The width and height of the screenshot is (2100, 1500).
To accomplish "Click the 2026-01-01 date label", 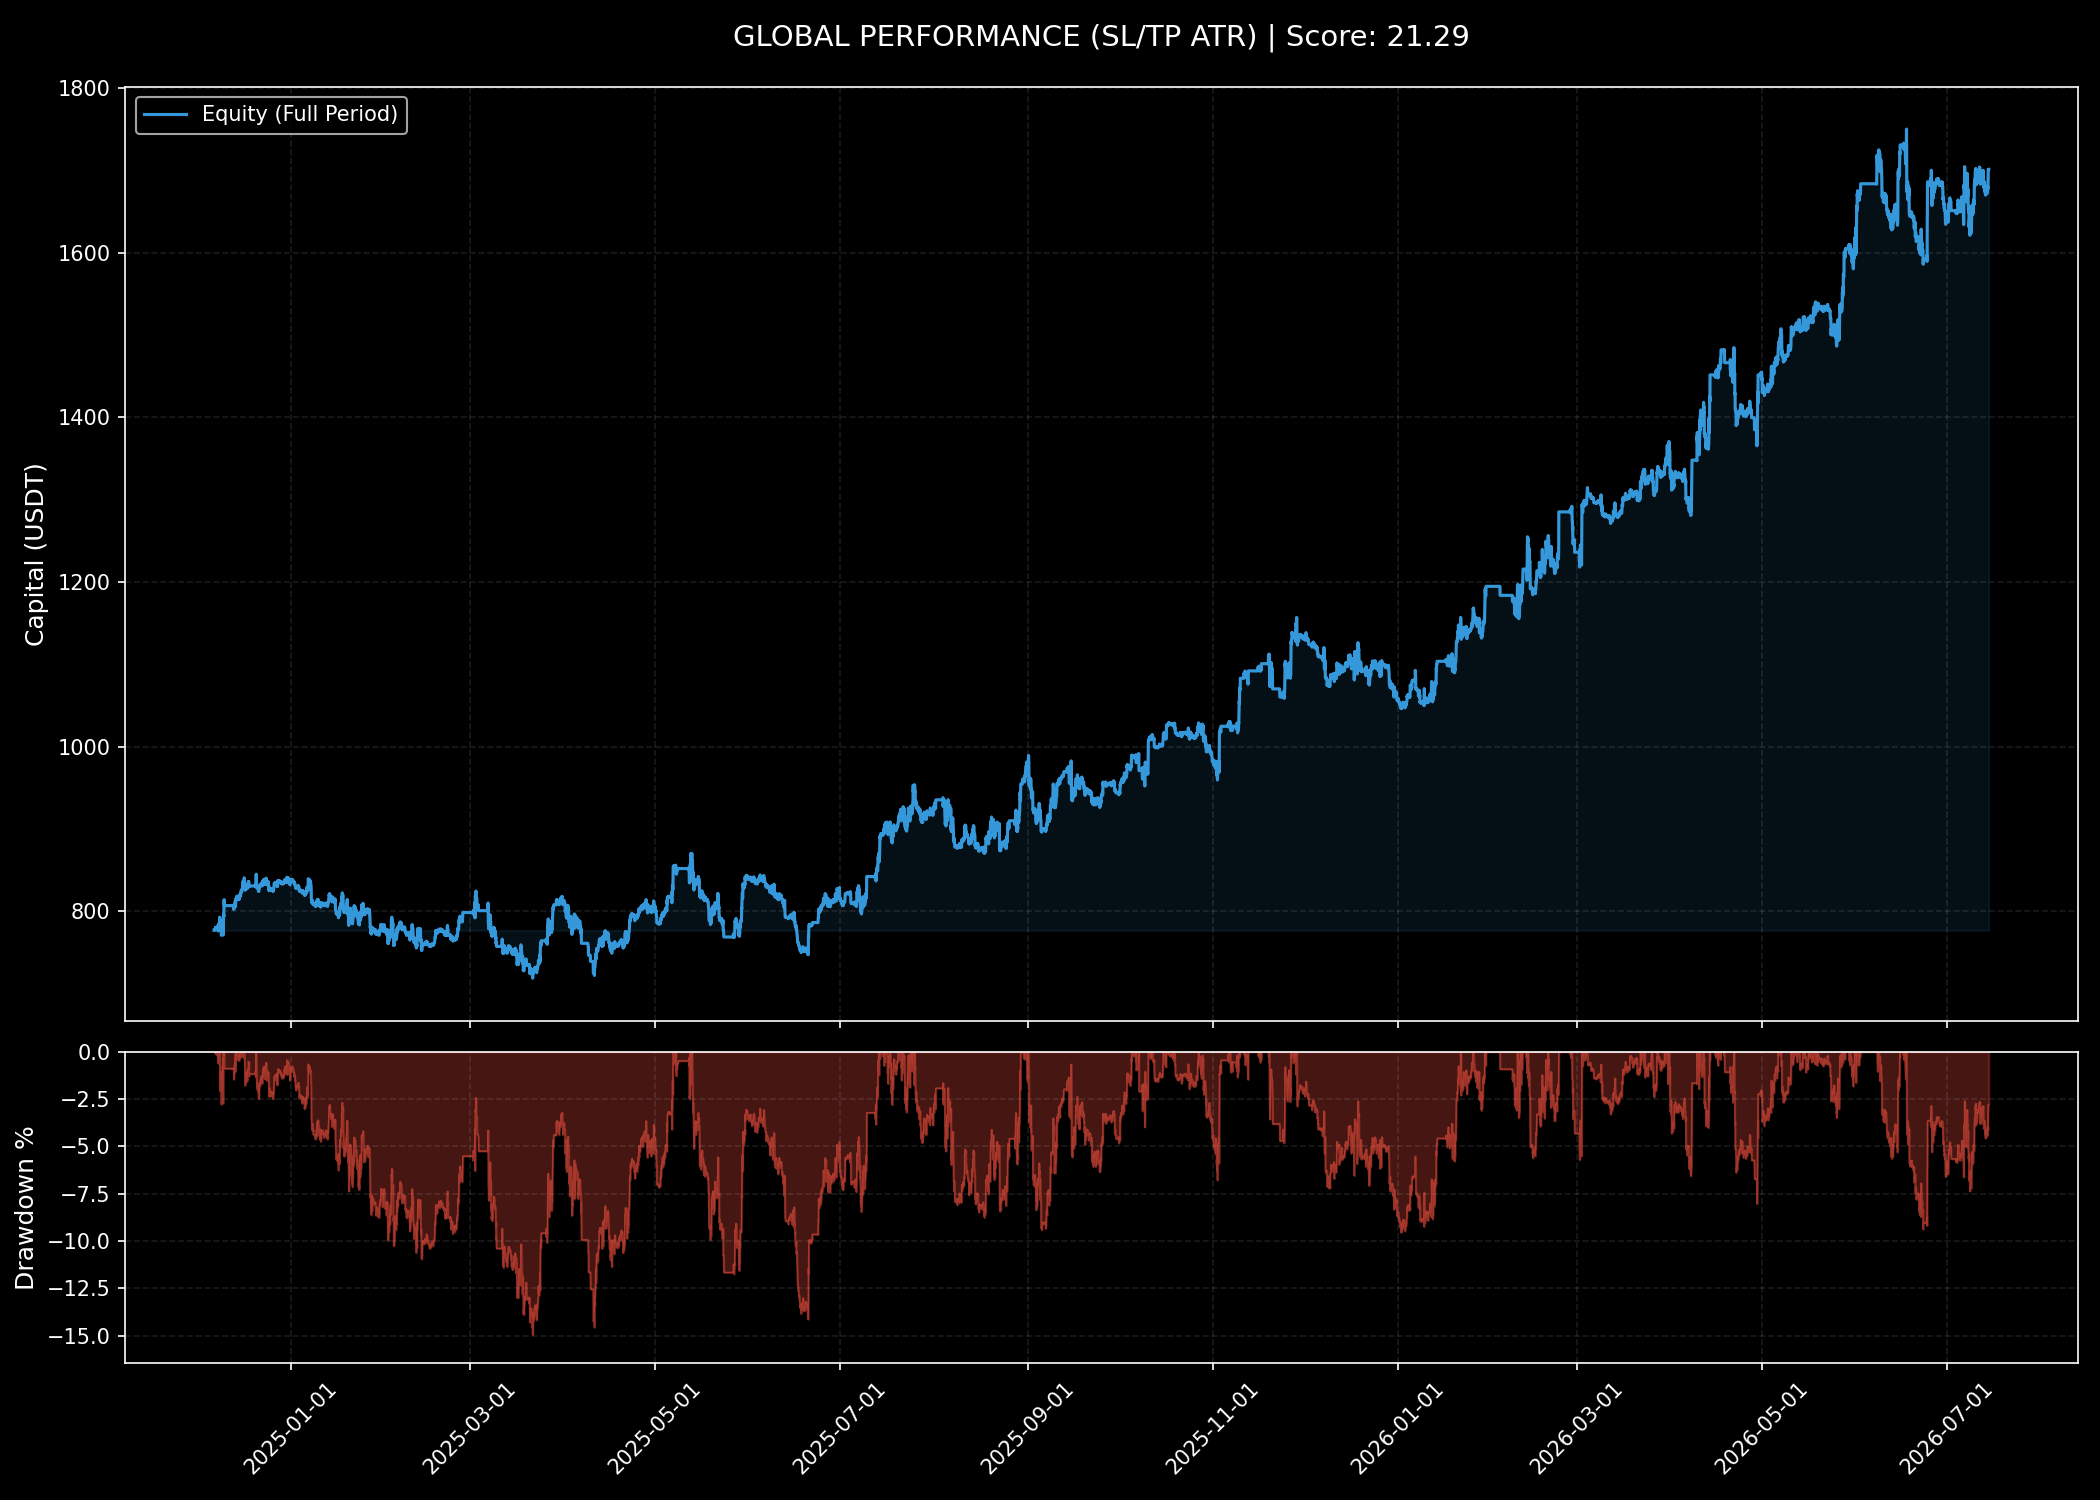I will point(1397,1428).
